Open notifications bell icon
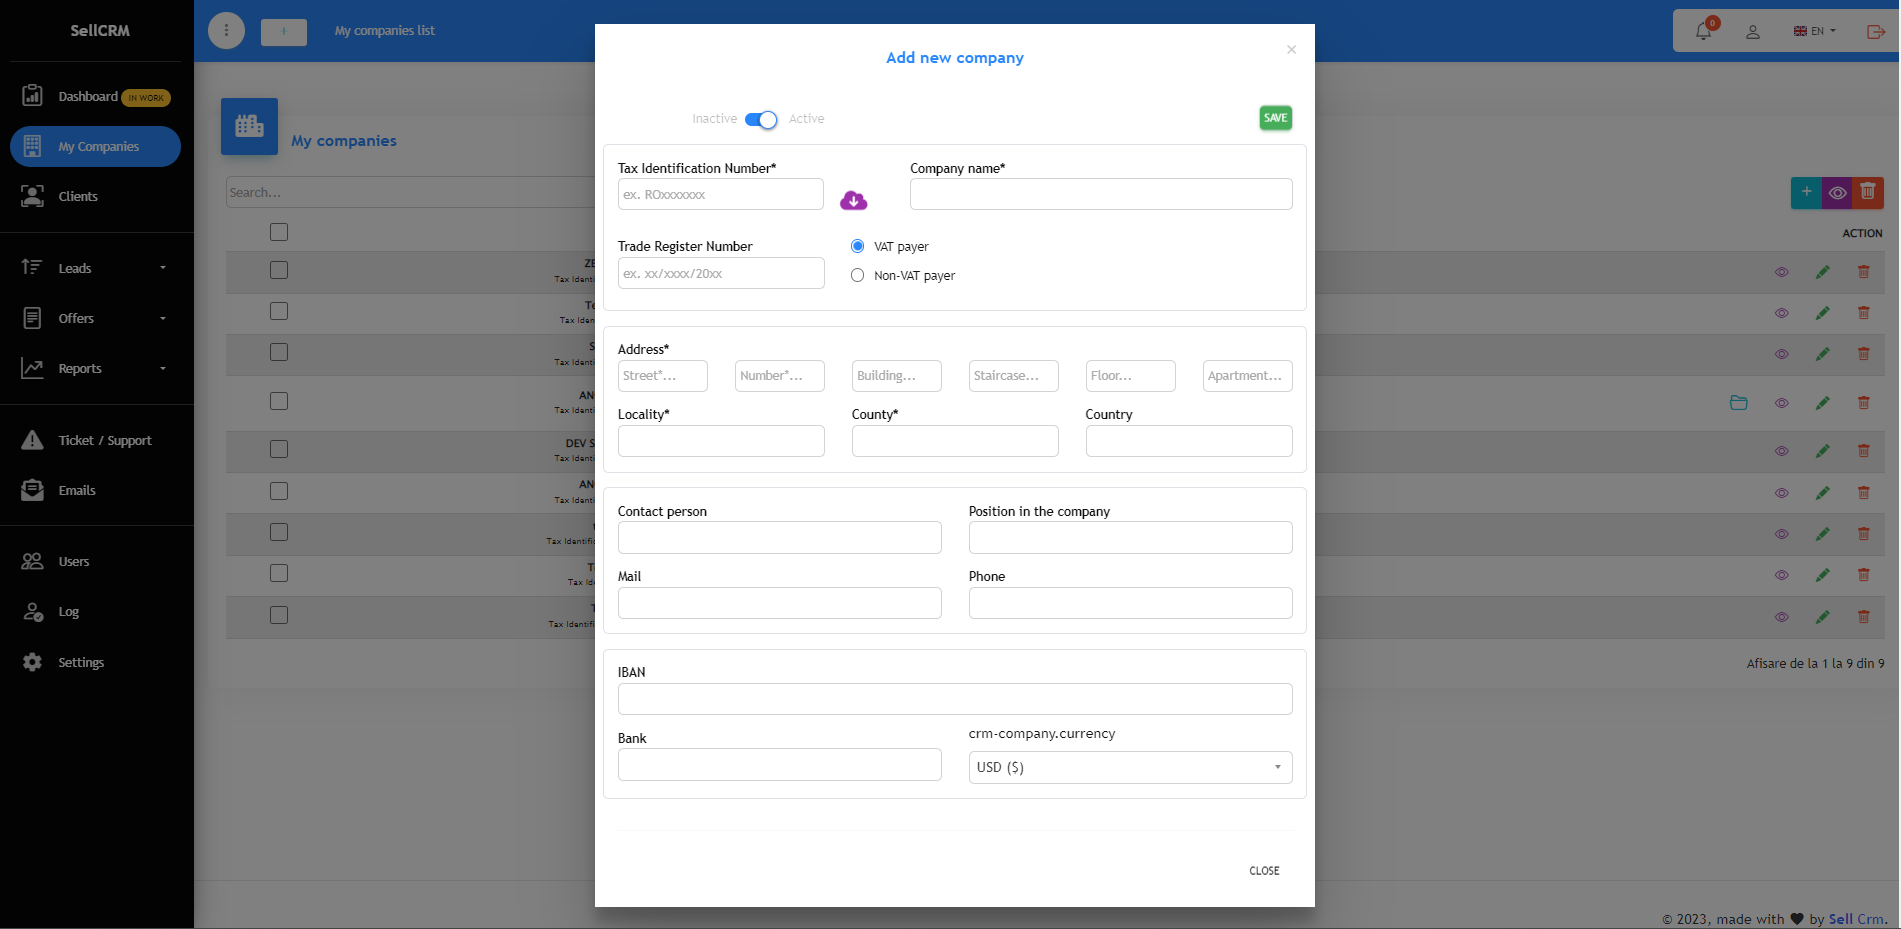The image size is (1901, 929). pos(1703,31)
